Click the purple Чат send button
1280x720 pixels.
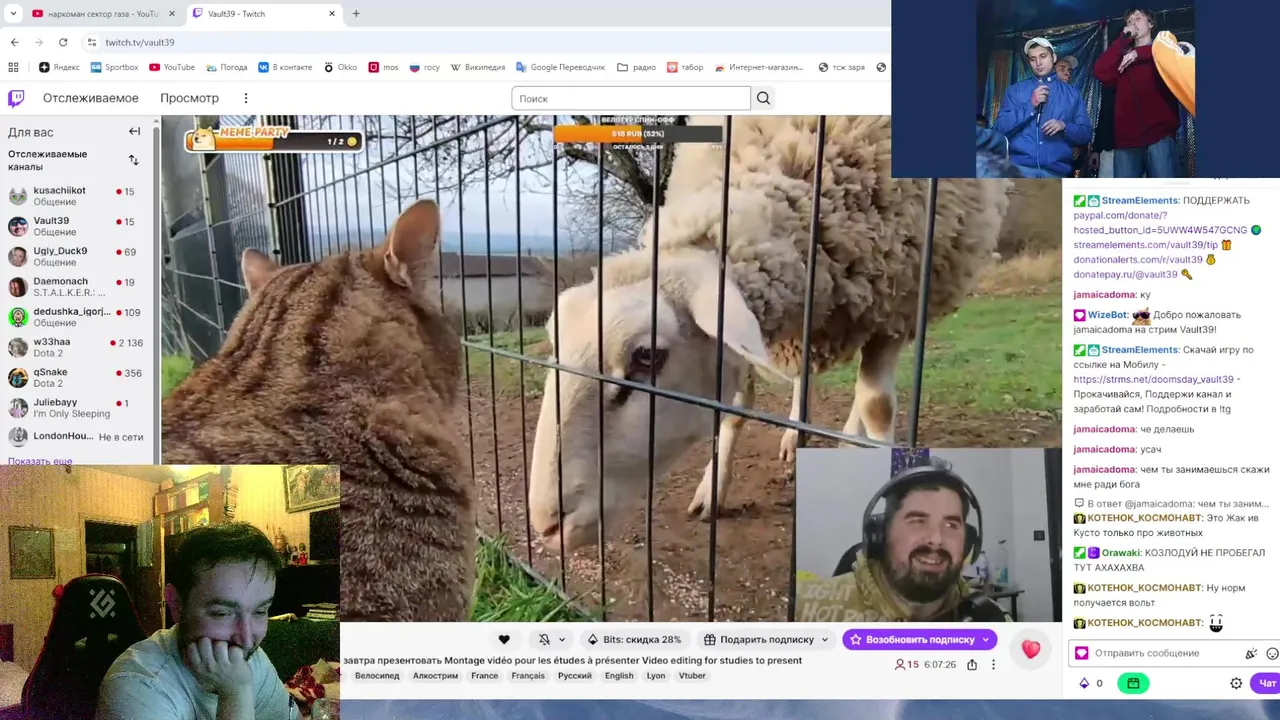tap(1267, 683)
